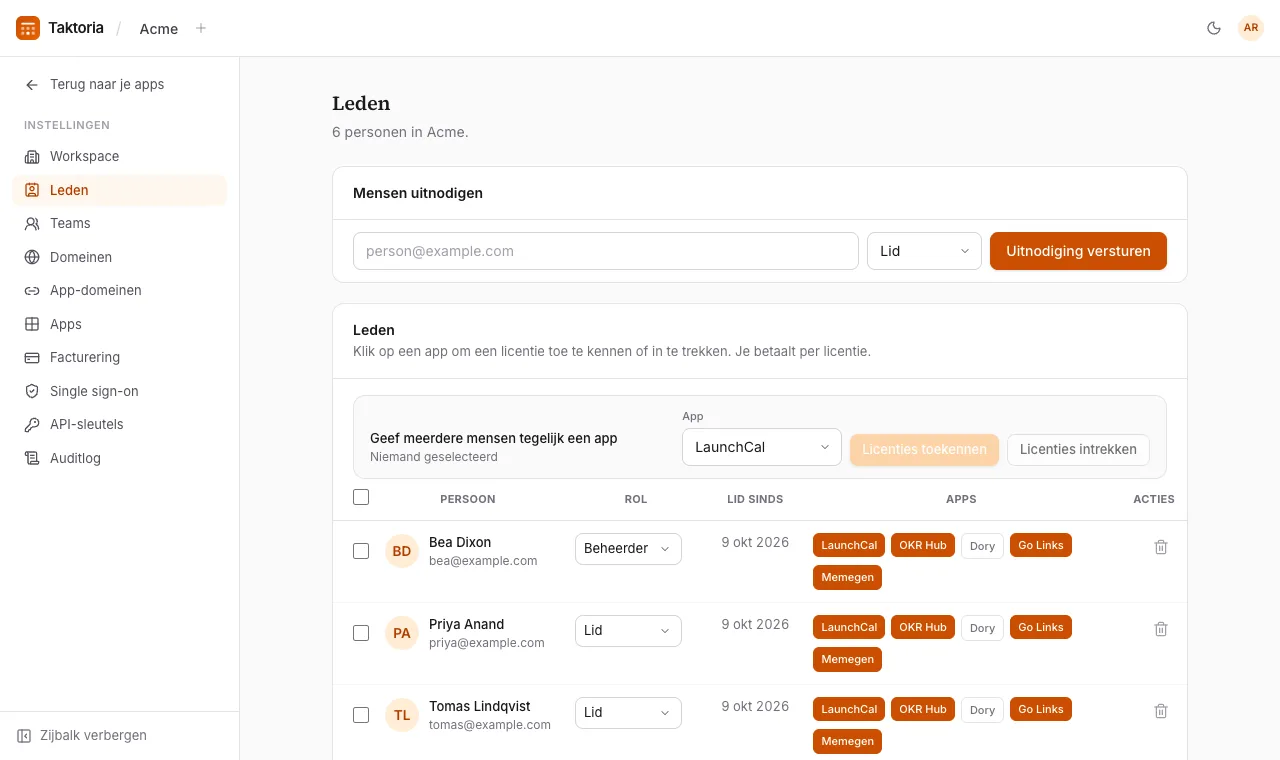This screenshot has height=760, width=1280.
Task: Delete Priya Anand with trash icon
Action: click(1161, 629)
